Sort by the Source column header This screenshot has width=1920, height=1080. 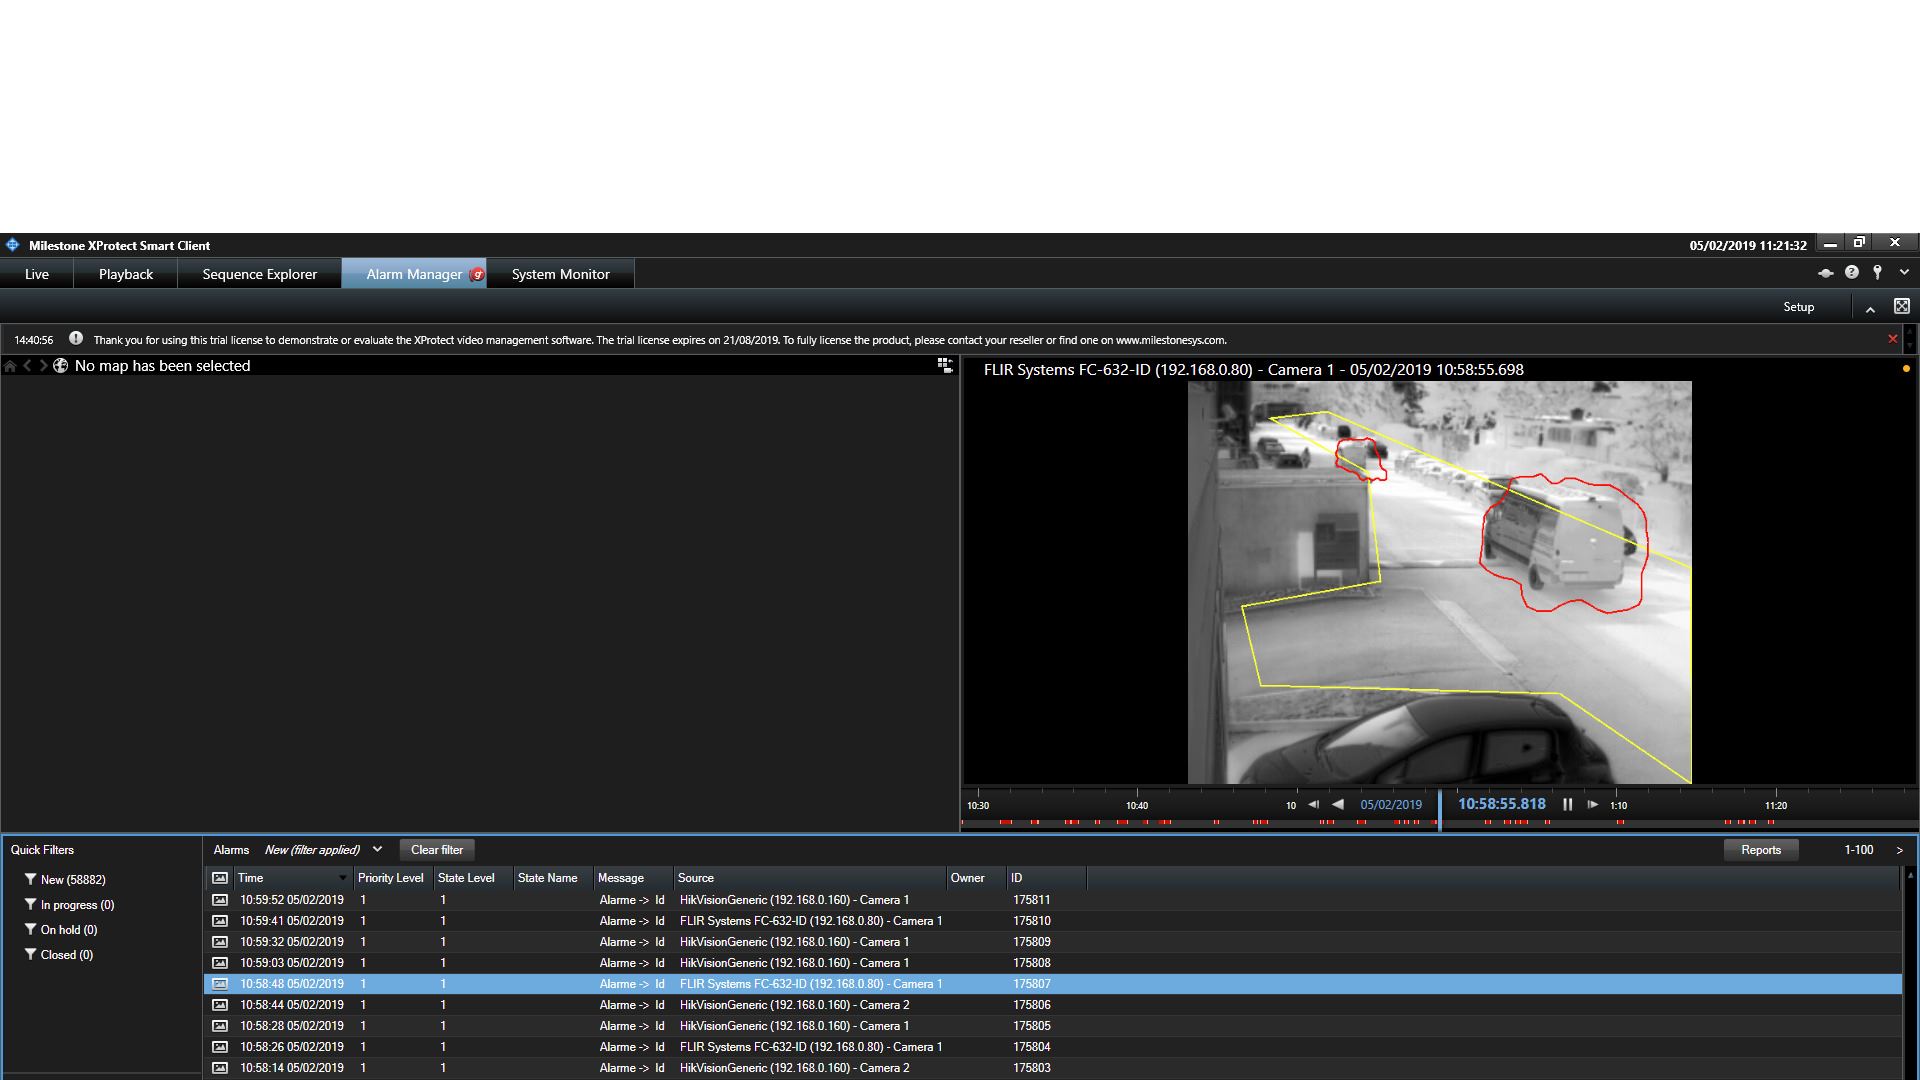pos(809,878)
